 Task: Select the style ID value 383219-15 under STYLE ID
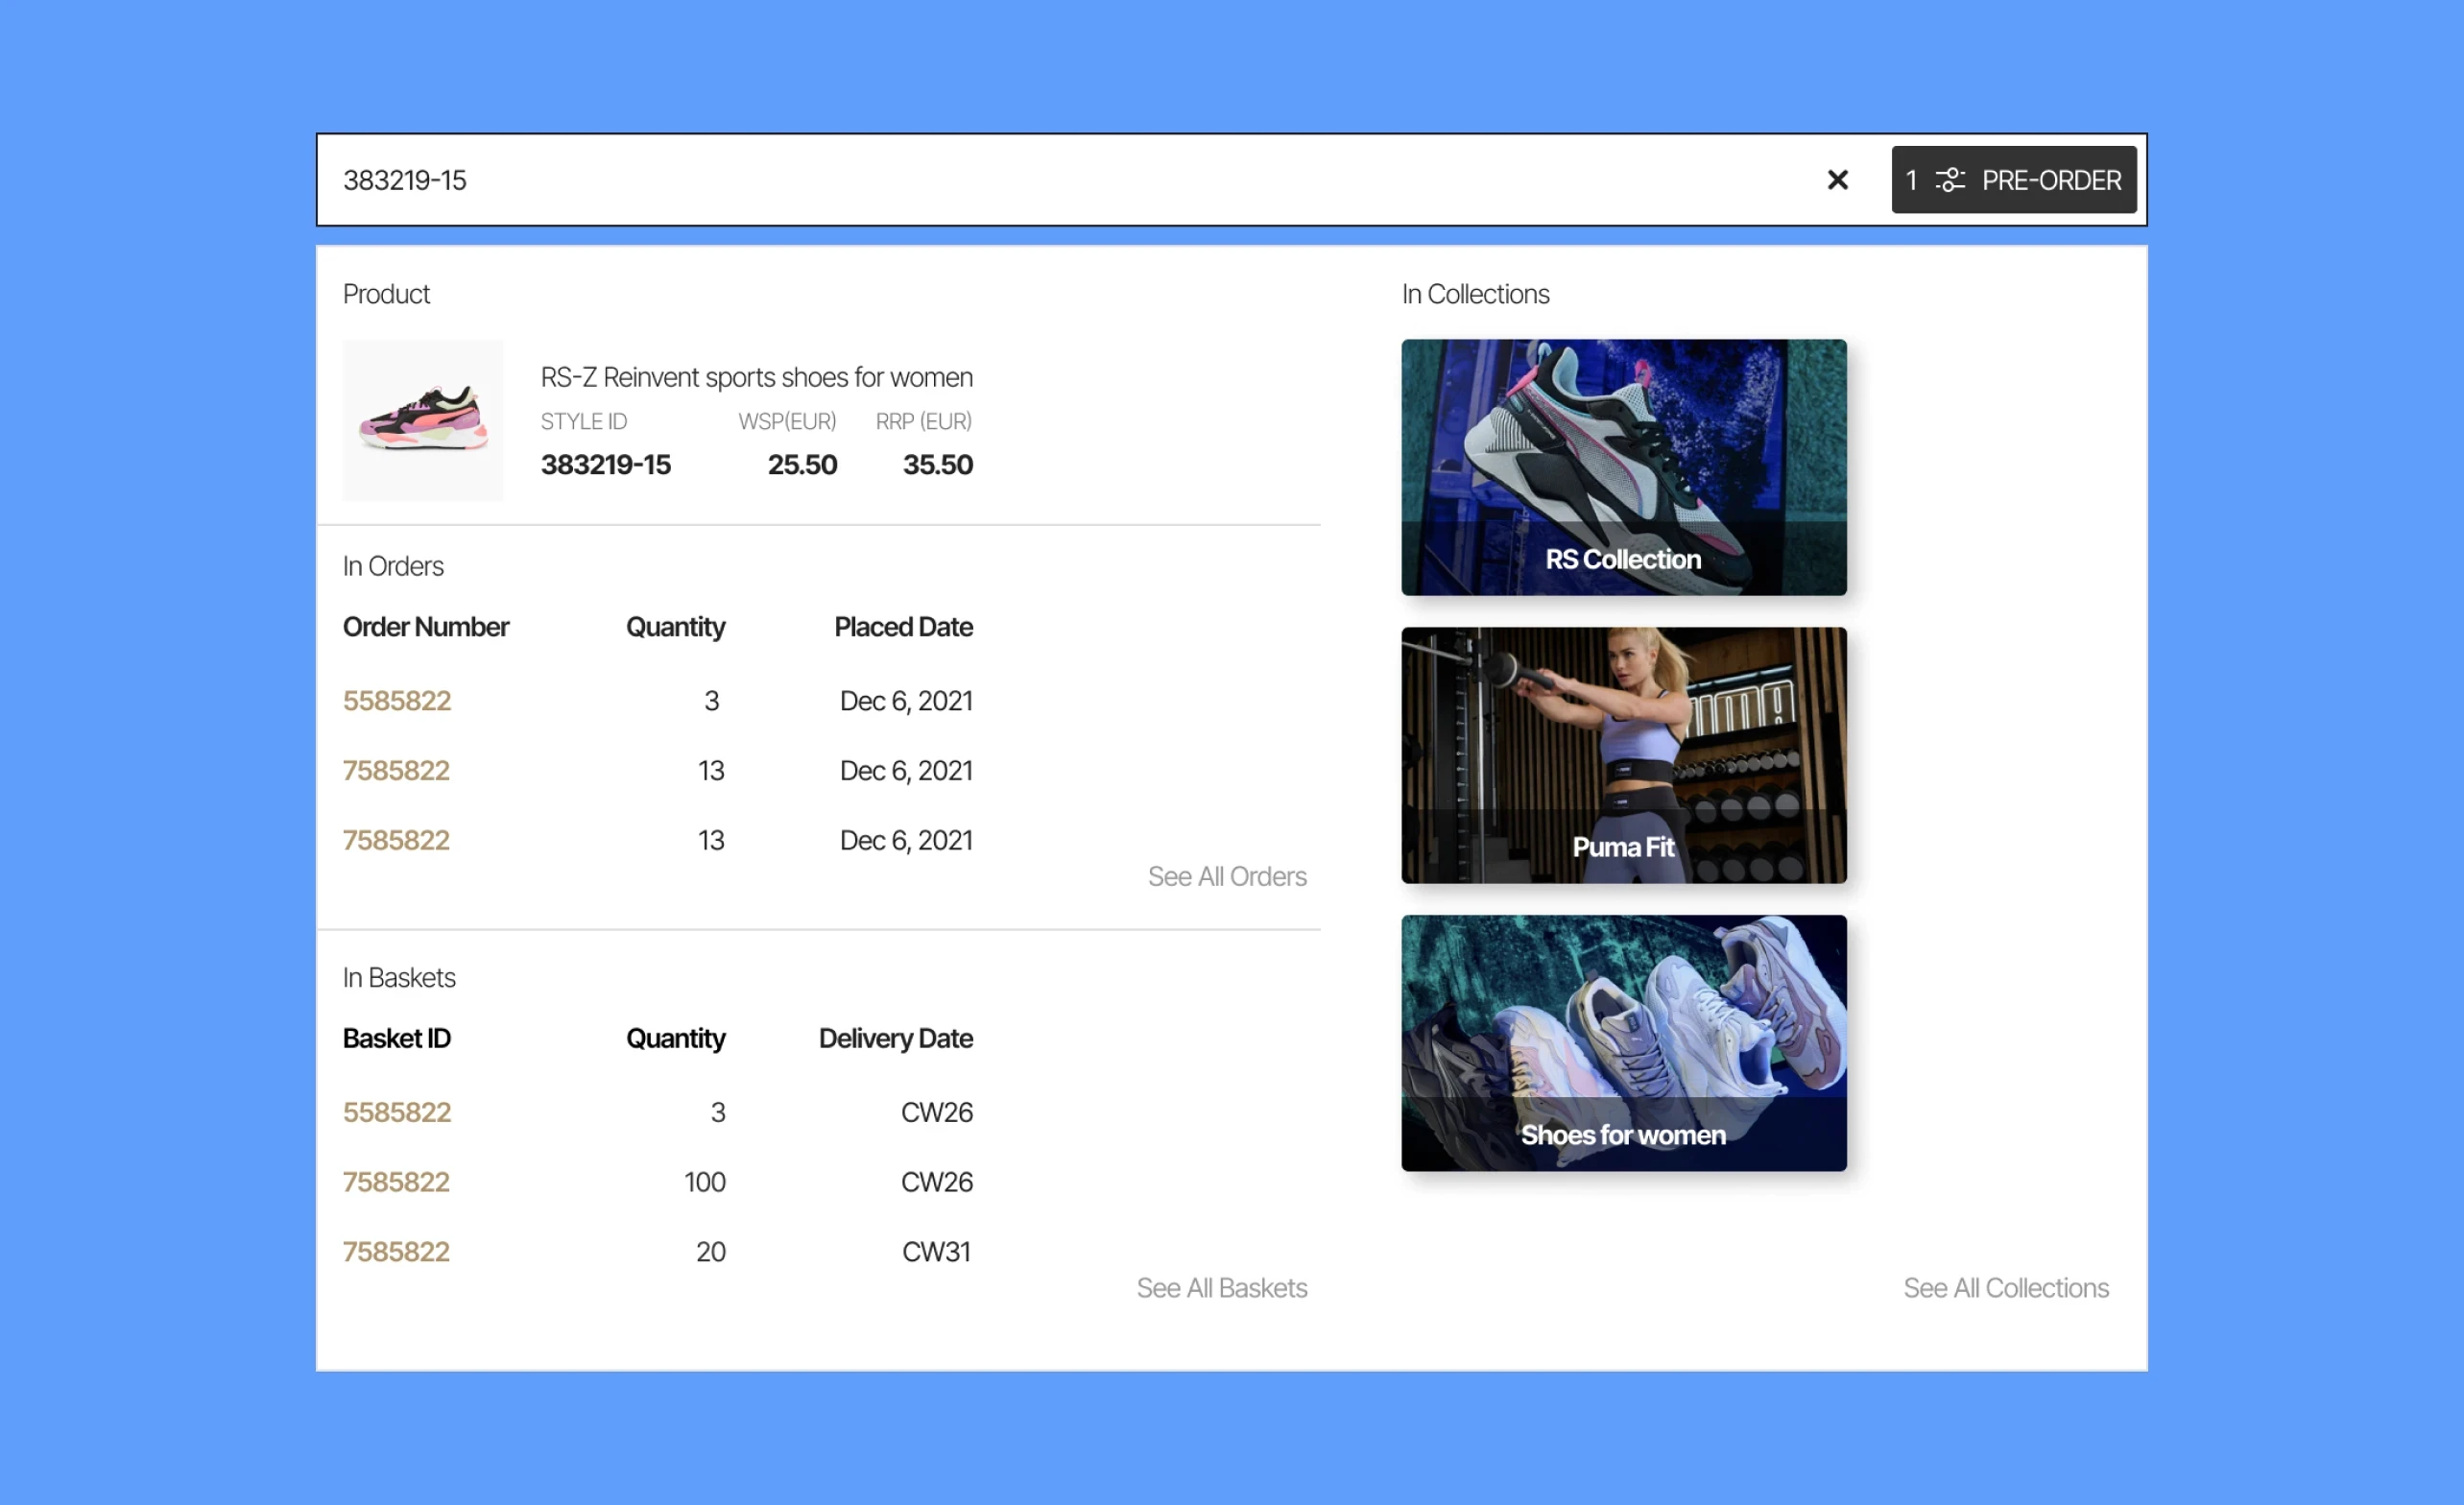point(606,465)
